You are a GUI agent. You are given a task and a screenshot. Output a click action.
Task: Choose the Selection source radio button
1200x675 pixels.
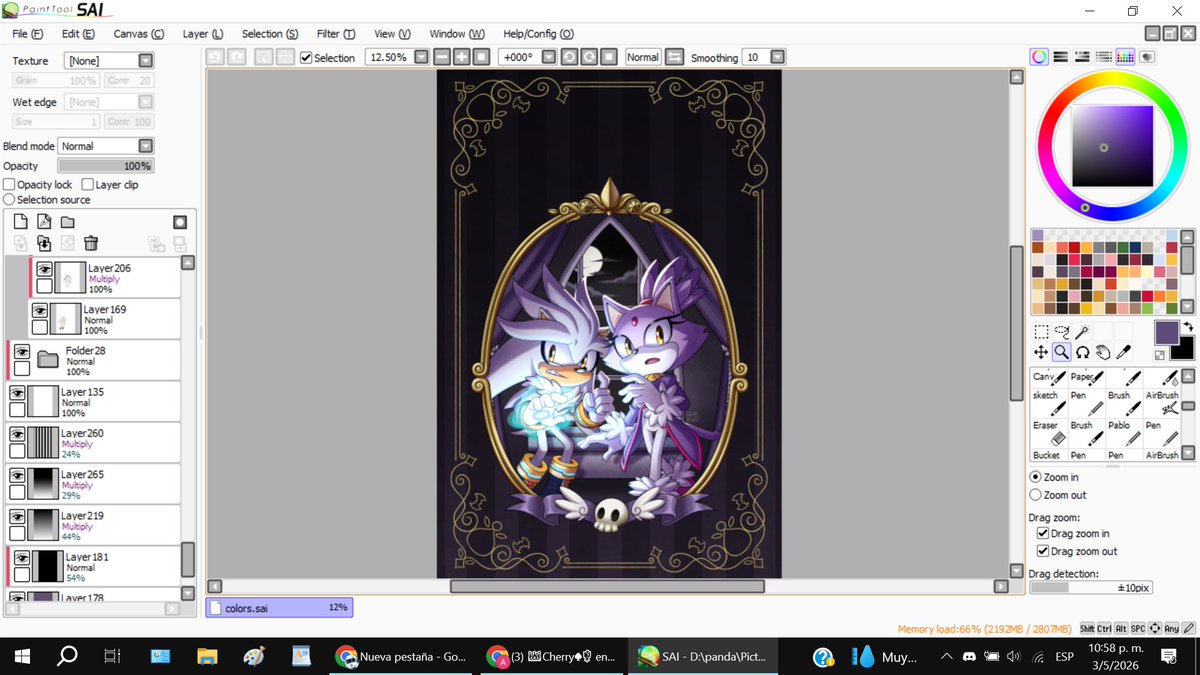pyautogui.click(x=9, y=200)
